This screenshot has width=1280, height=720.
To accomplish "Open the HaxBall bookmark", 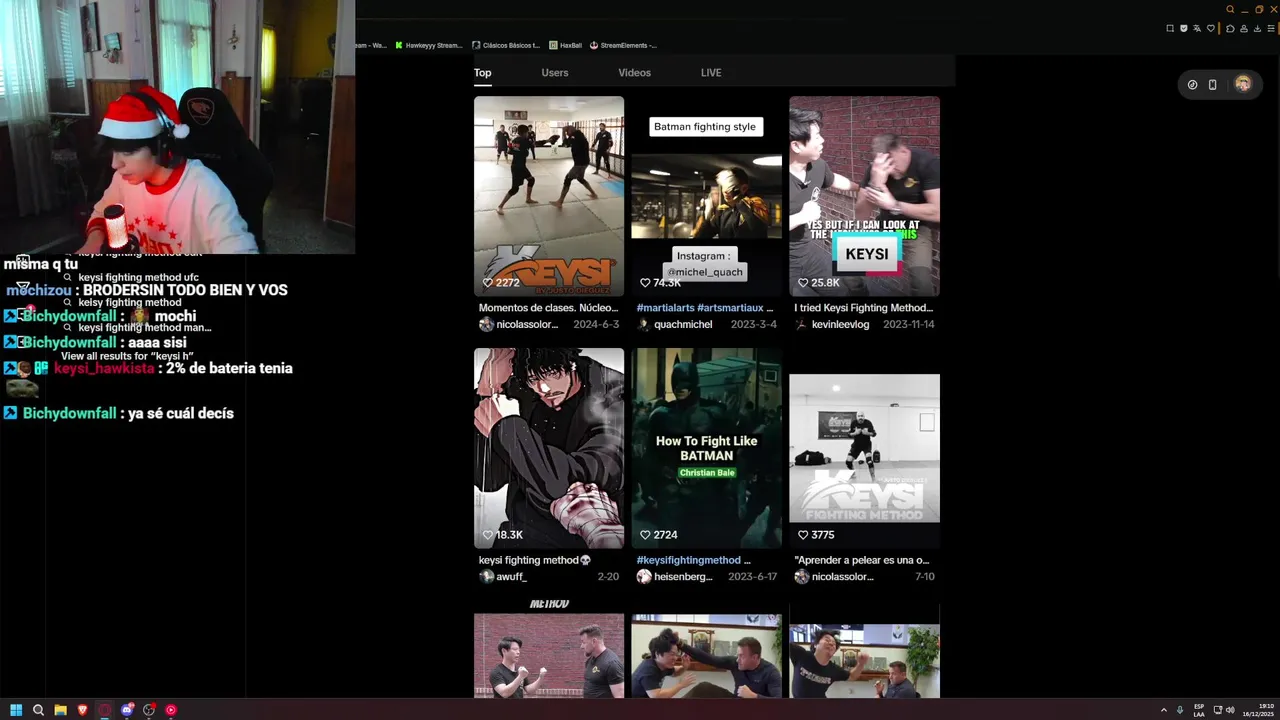I will (565, 45).
